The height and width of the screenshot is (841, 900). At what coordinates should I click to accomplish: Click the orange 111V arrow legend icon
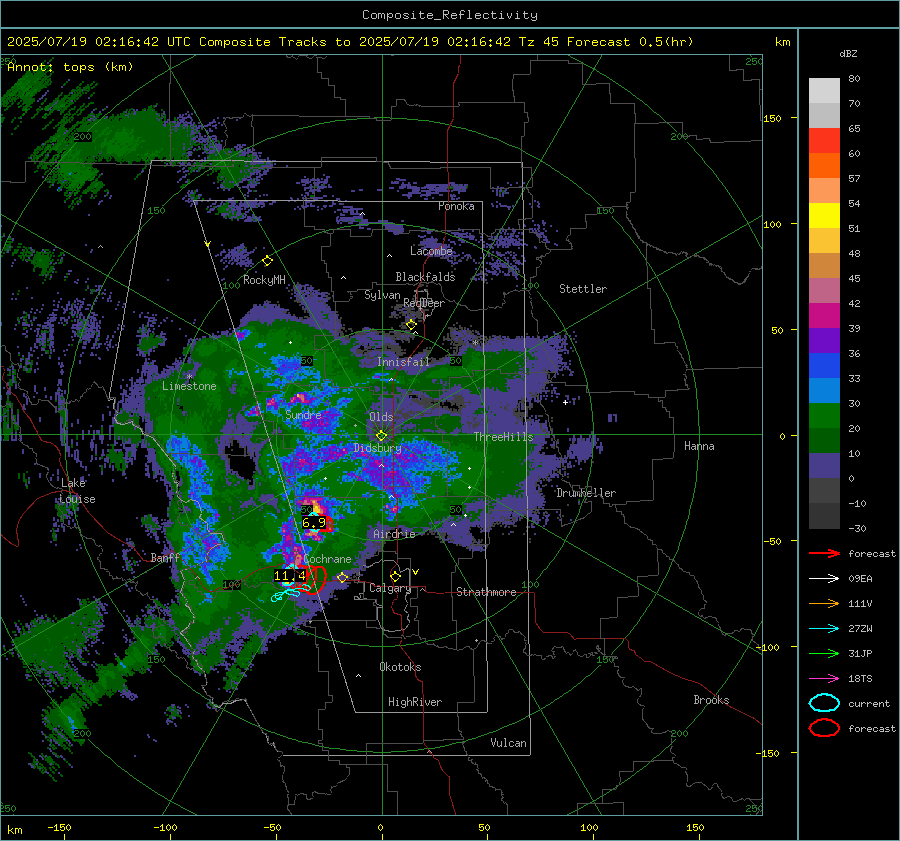824,603
